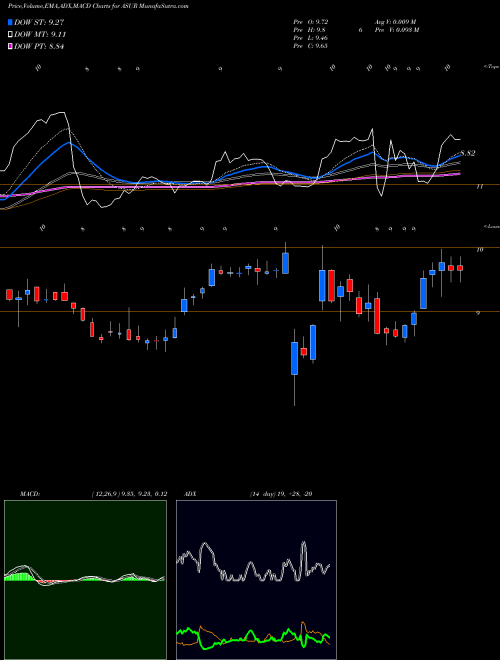Screen dimensions: 500x660
Task: Click the '9' price axis label beside the candles
Action: (x=478, y=313)
